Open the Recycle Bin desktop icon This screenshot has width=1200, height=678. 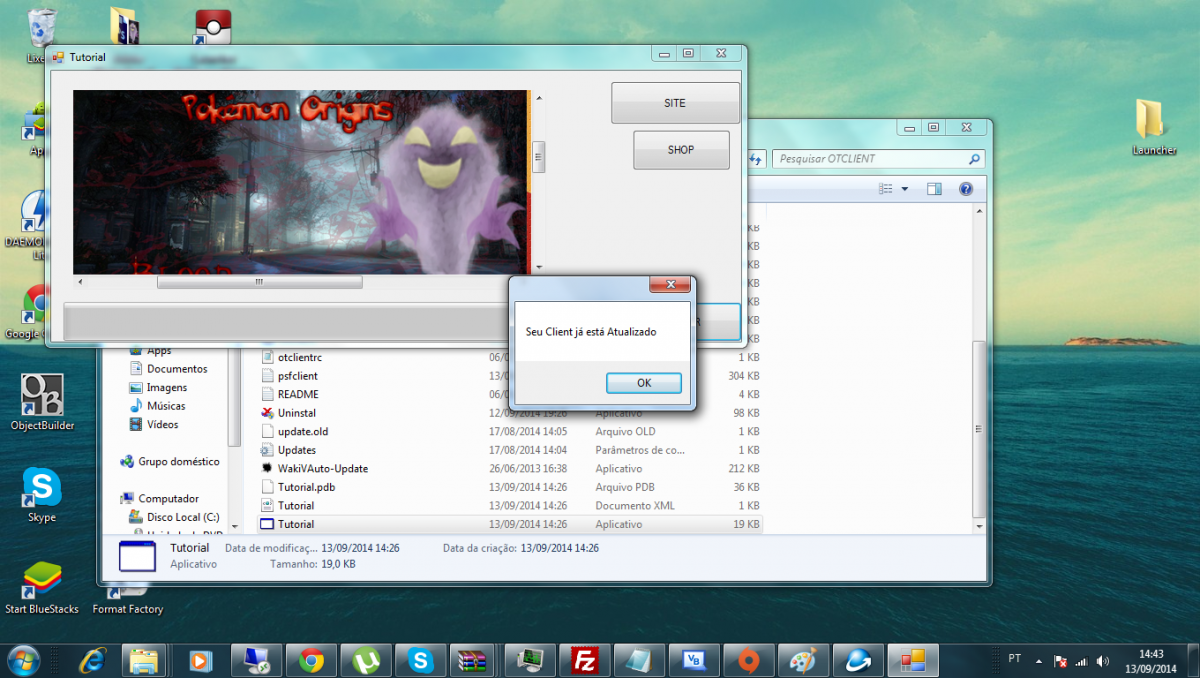[43, 26]
